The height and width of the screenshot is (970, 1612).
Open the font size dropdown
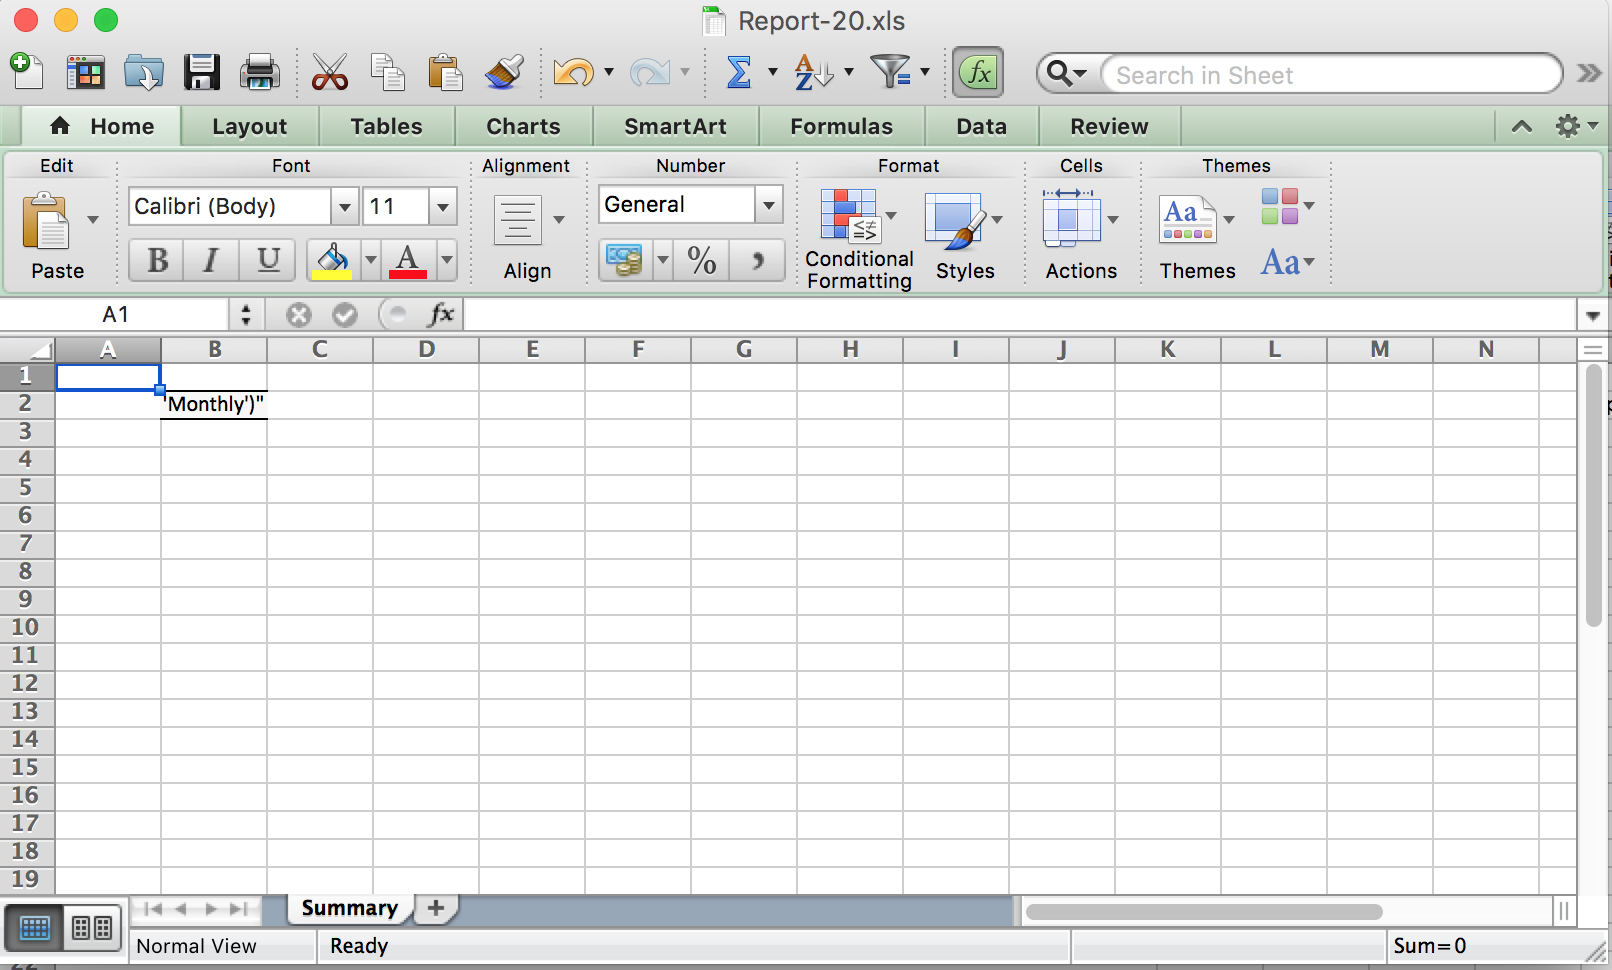(x=441, y=206)
